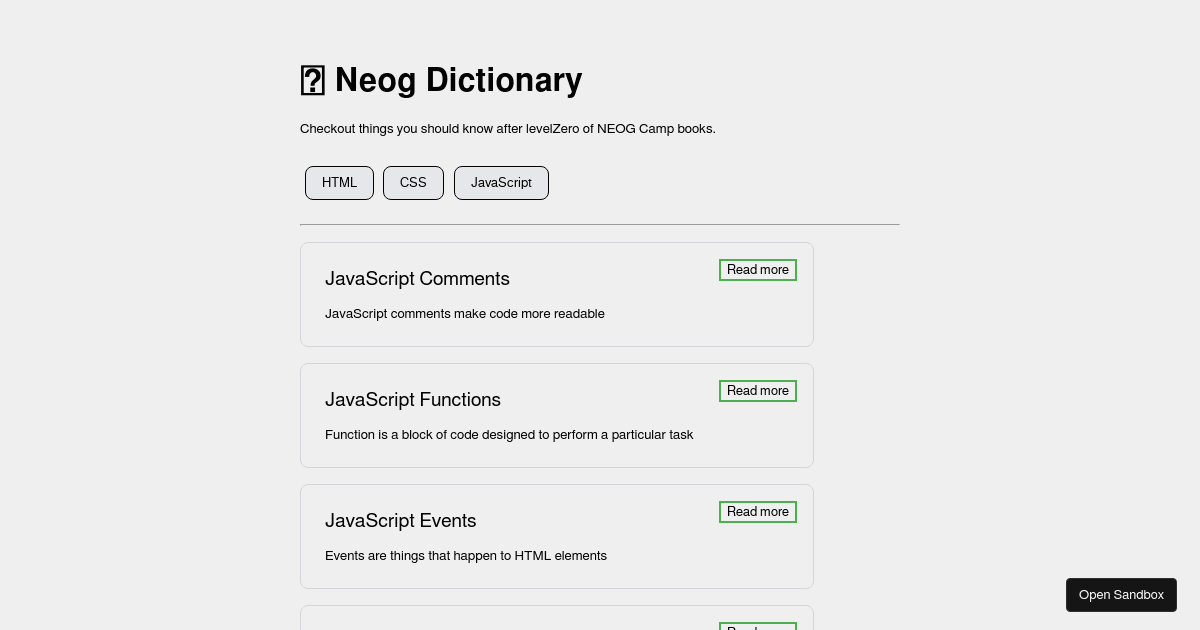Read more about JavaScript Functions

tap(757, 391)
